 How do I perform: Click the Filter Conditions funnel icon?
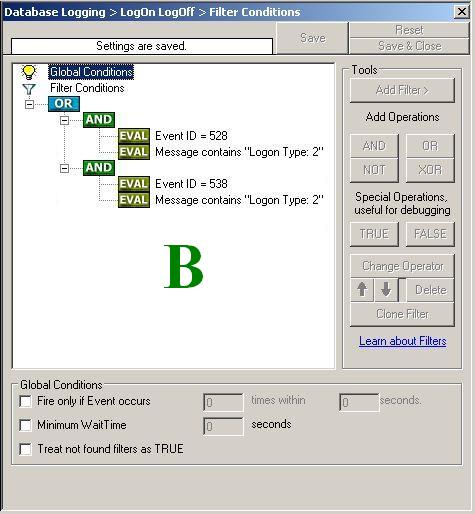click(29, 89)
